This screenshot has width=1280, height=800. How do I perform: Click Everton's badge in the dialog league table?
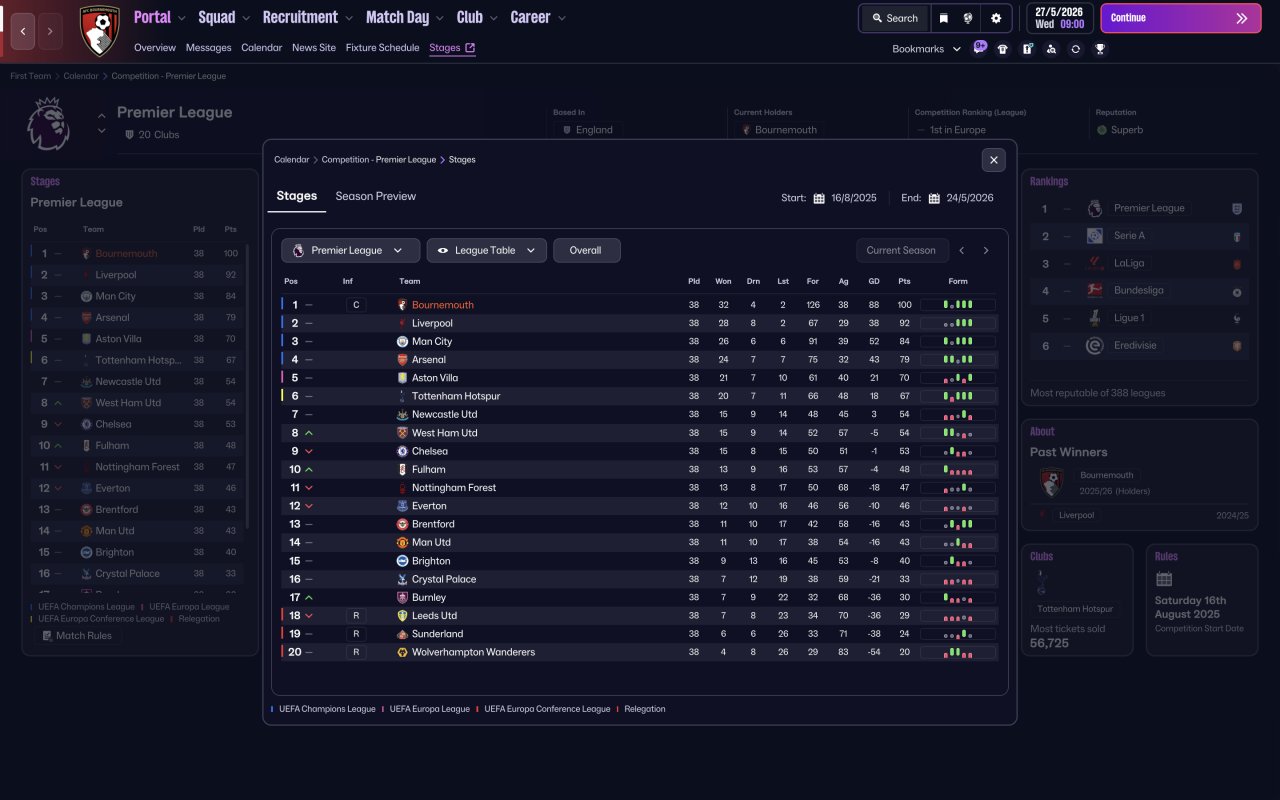[x=403, y=506]
